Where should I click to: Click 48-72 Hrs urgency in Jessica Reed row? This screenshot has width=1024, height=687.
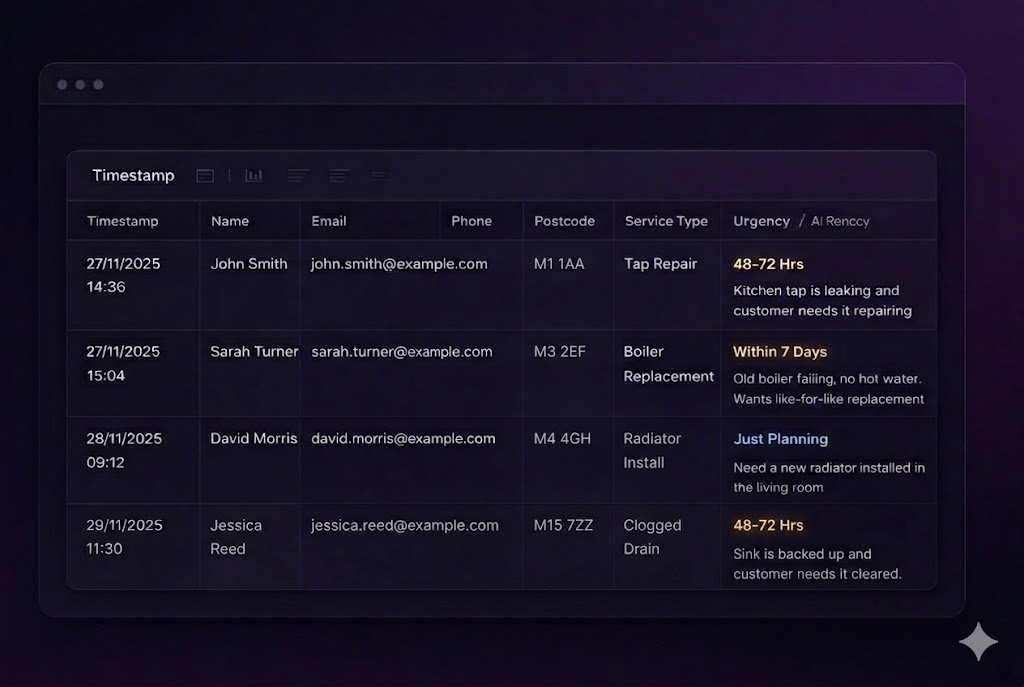tap(768, 525)
